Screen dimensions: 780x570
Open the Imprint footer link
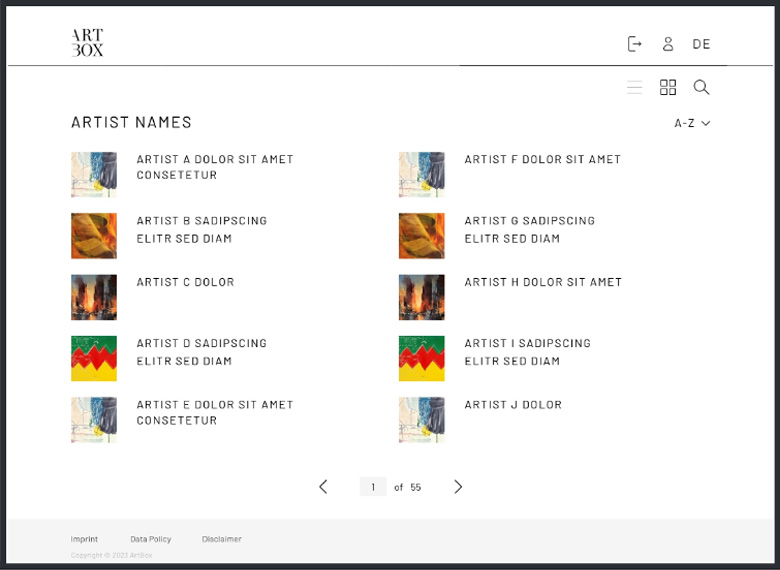(x=84, y=539)
